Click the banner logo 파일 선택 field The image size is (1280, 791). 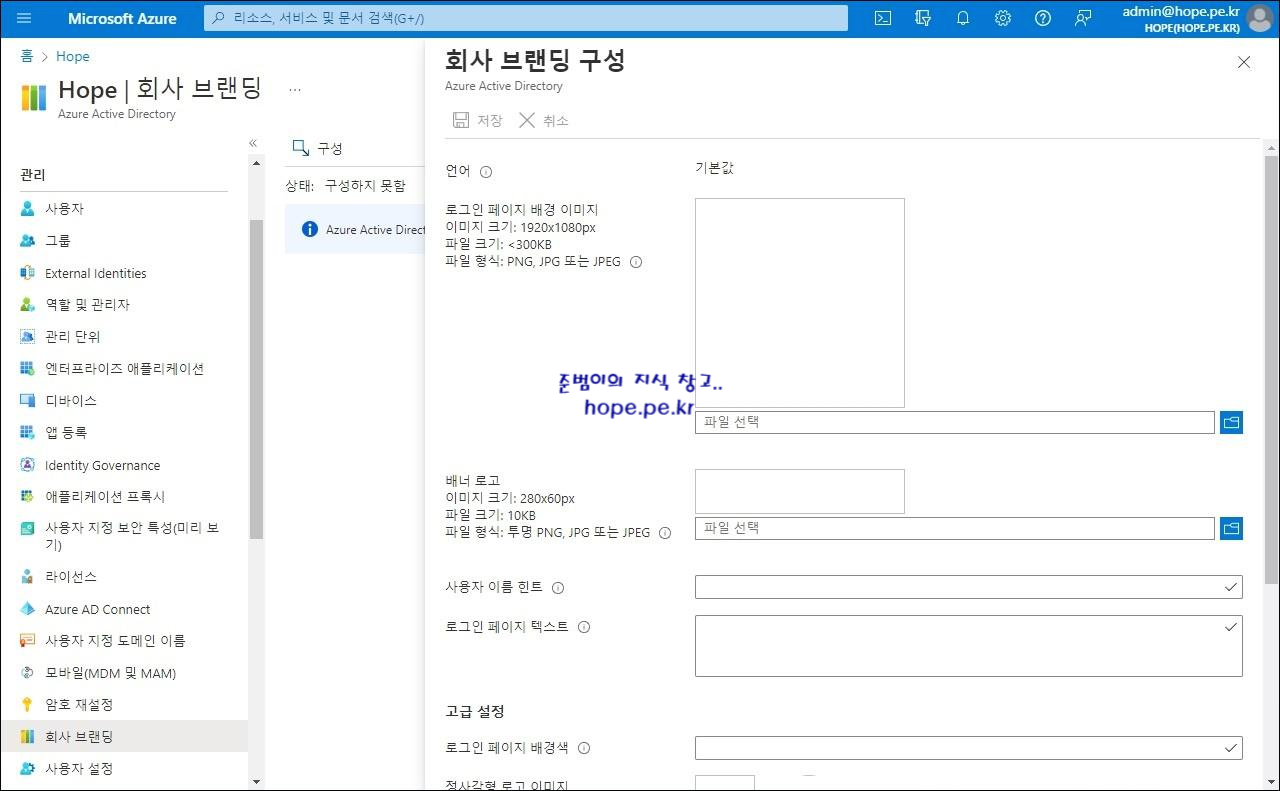click(955, 528)
